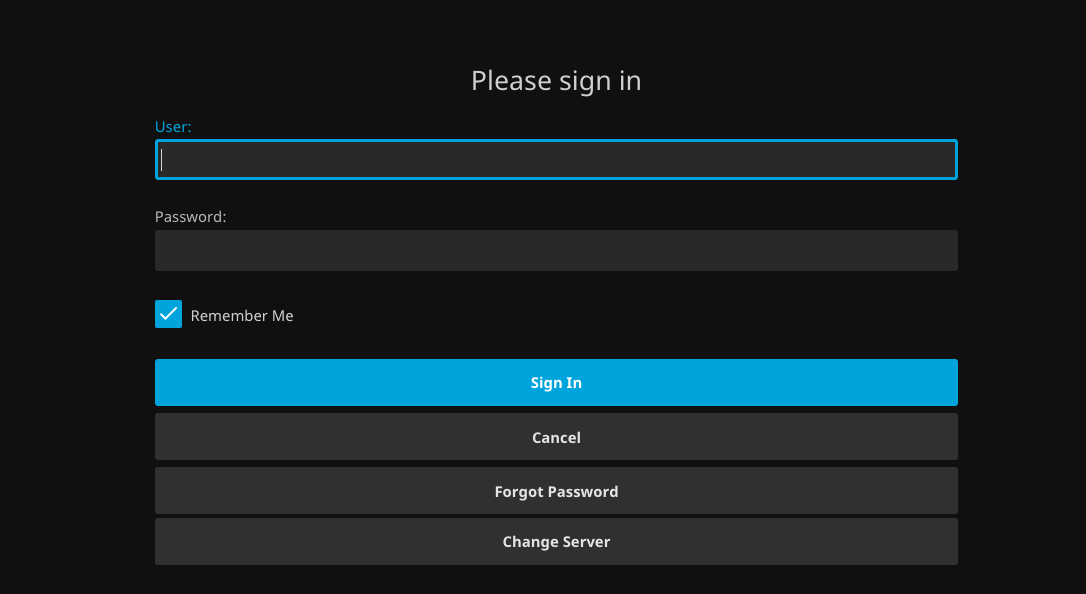The height and width of the screenshot is (594, 1086).
Task: Uncheck the Remember Me checkbox
Action: coord(168,314)
